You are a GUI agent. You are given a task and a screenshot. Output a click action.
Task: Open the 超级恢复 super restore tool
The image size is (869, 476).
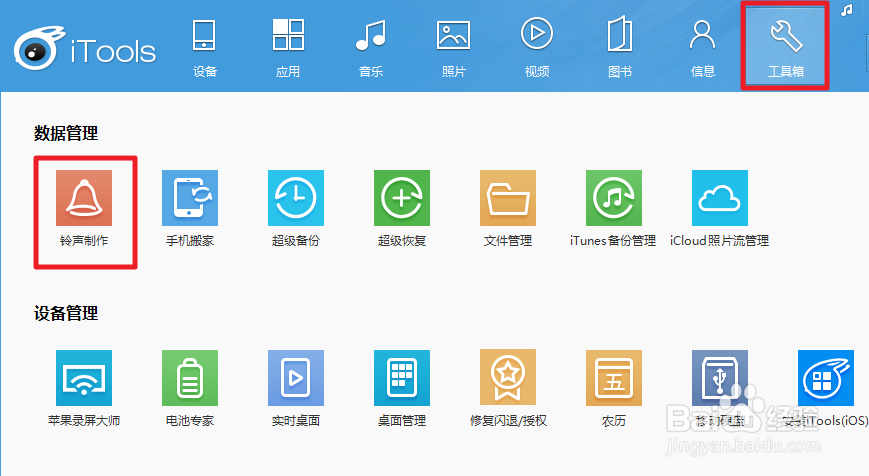402,198
